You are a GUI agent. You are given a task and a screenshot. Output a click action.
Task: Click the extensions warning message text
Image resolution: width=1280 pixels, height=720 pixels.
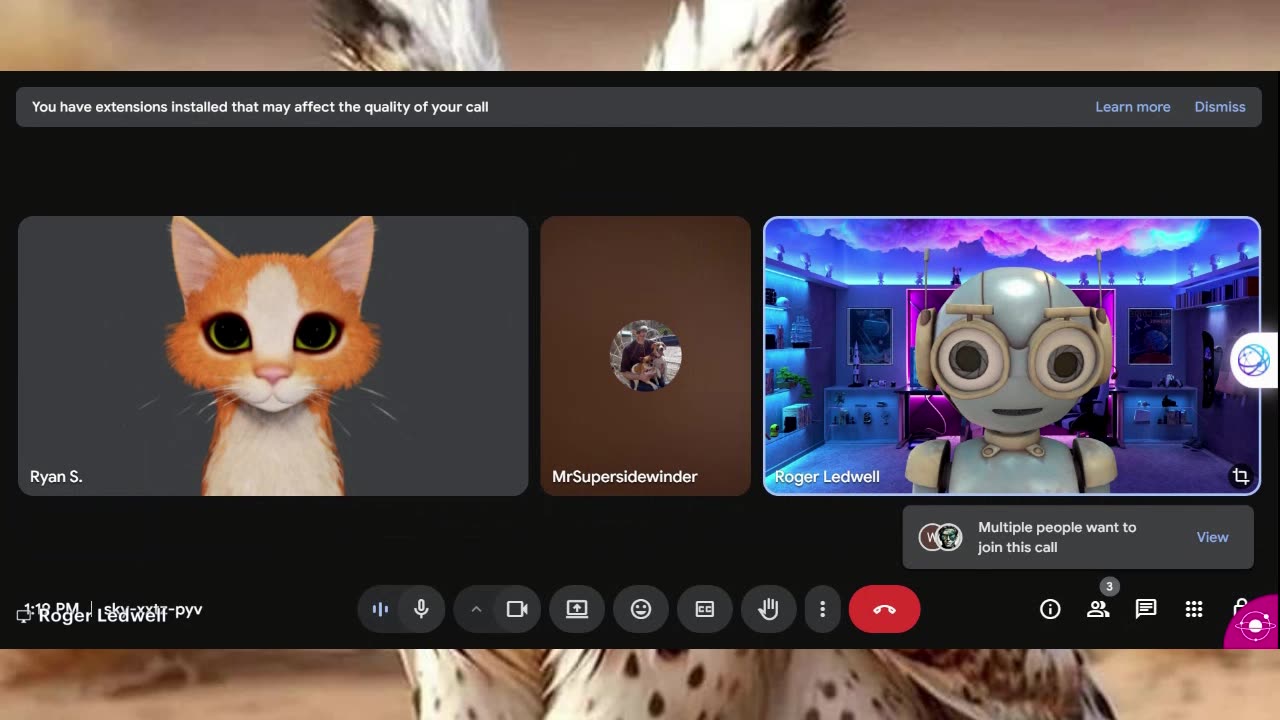(260, 107)
